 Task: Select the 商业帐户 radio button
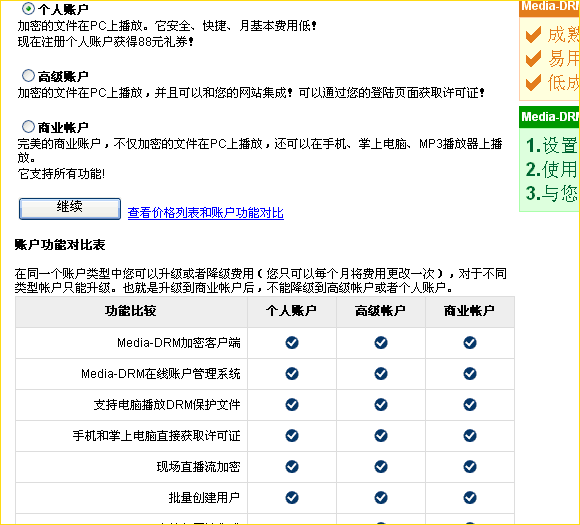coord(28,127)
